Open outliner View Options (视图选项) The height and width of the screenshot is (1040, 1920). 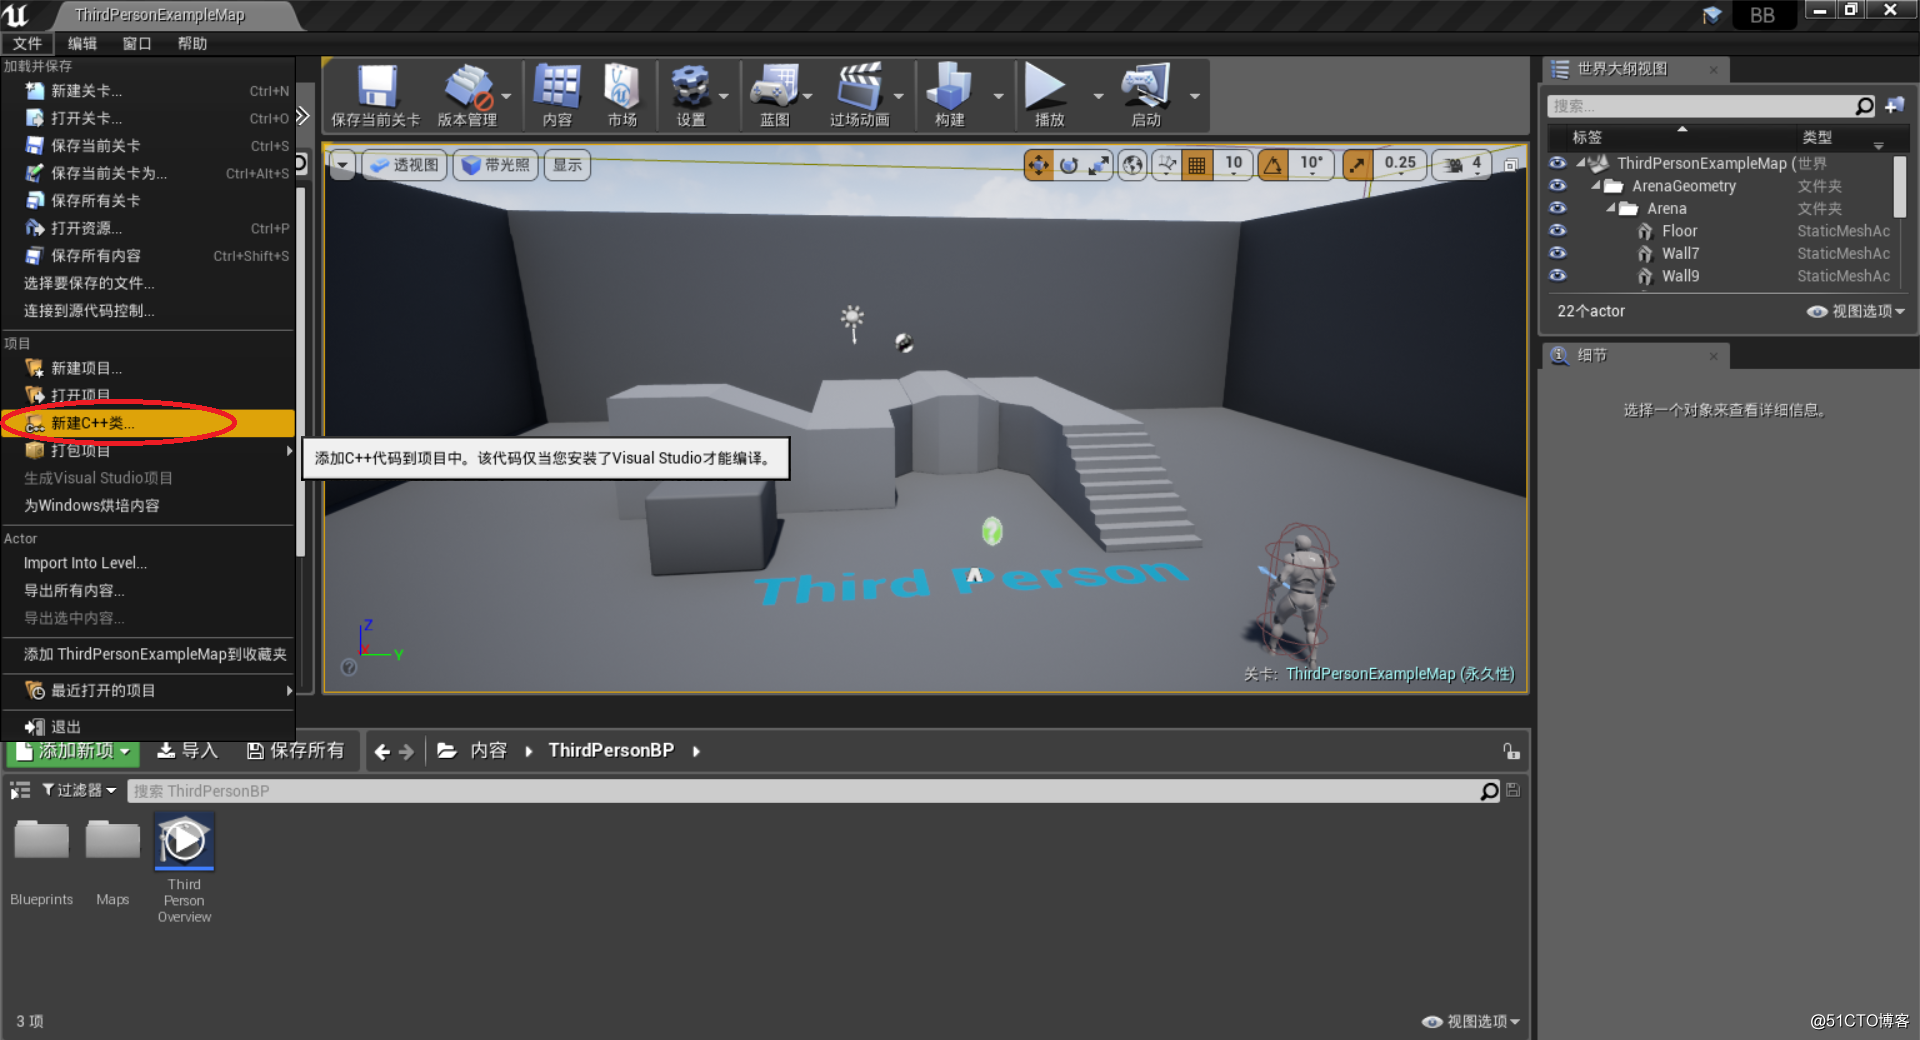point(1856,311)
